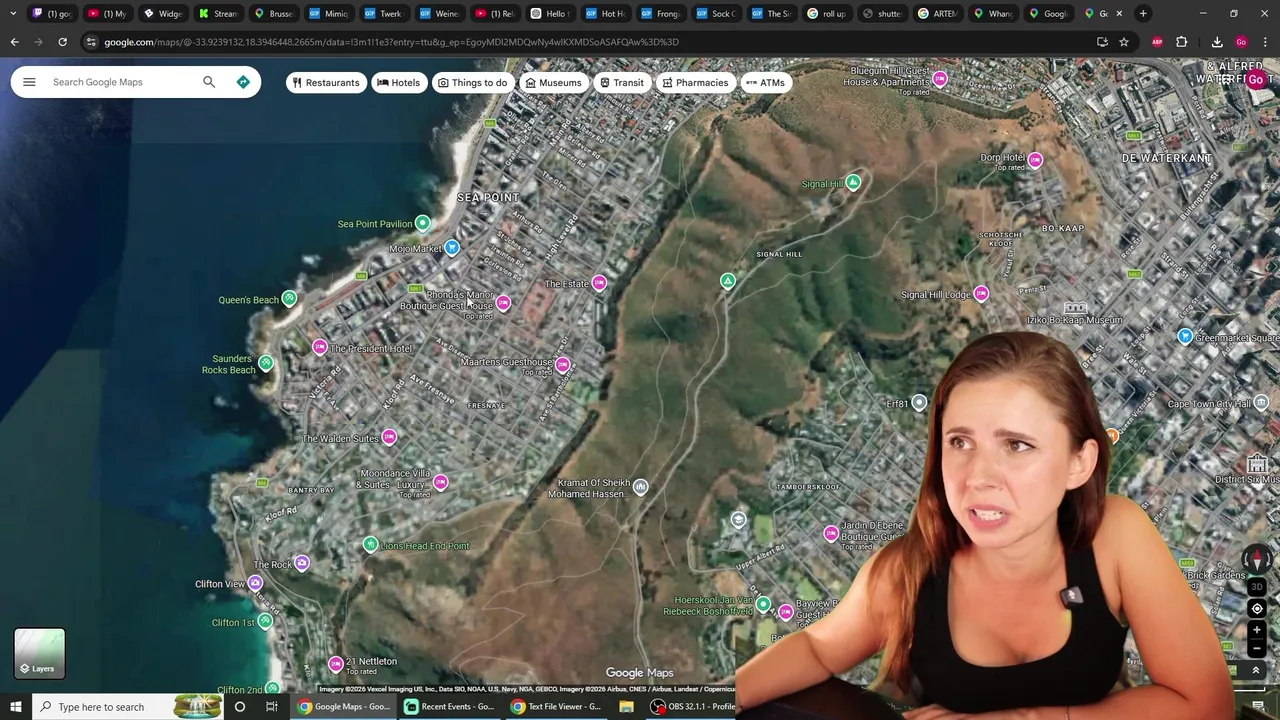Select the Mojo Market pin
Viewport: 1280px width, 720px height.
coord(452,248)
